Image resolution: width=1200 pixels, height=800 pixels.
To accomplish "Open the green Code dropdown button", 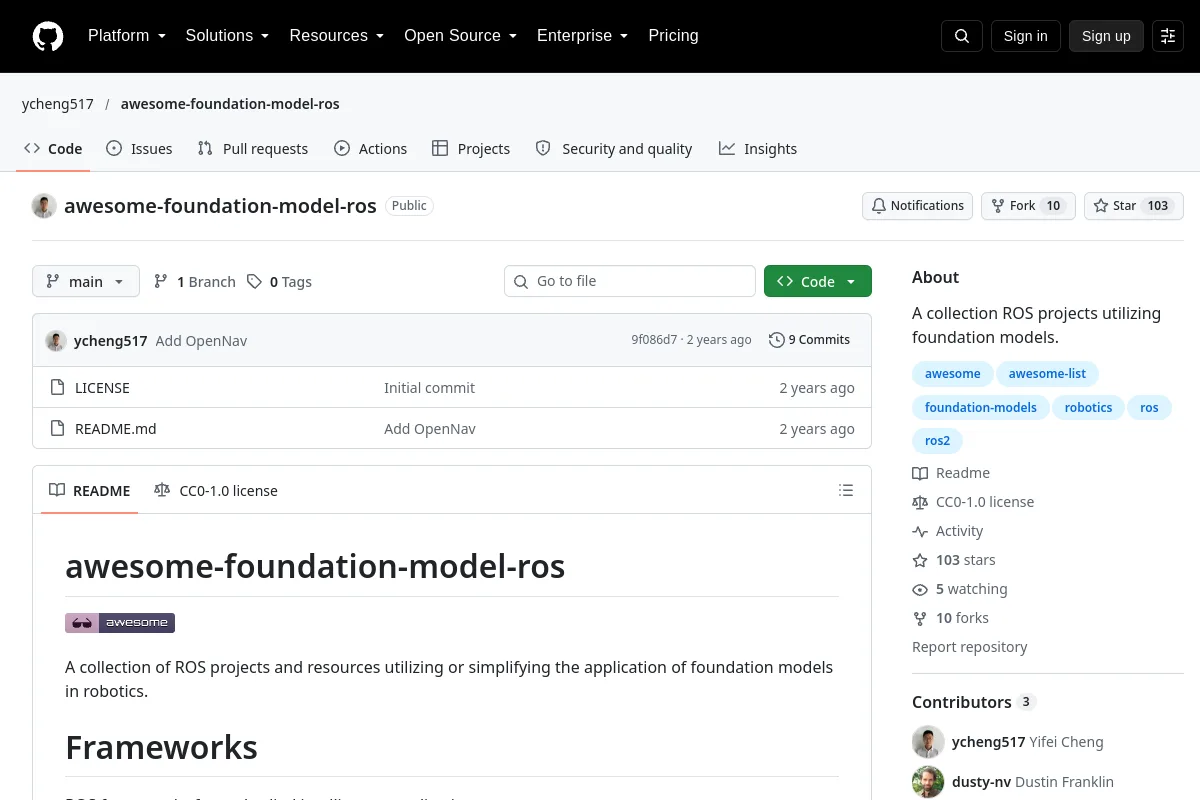I will (x=818, y=281).
